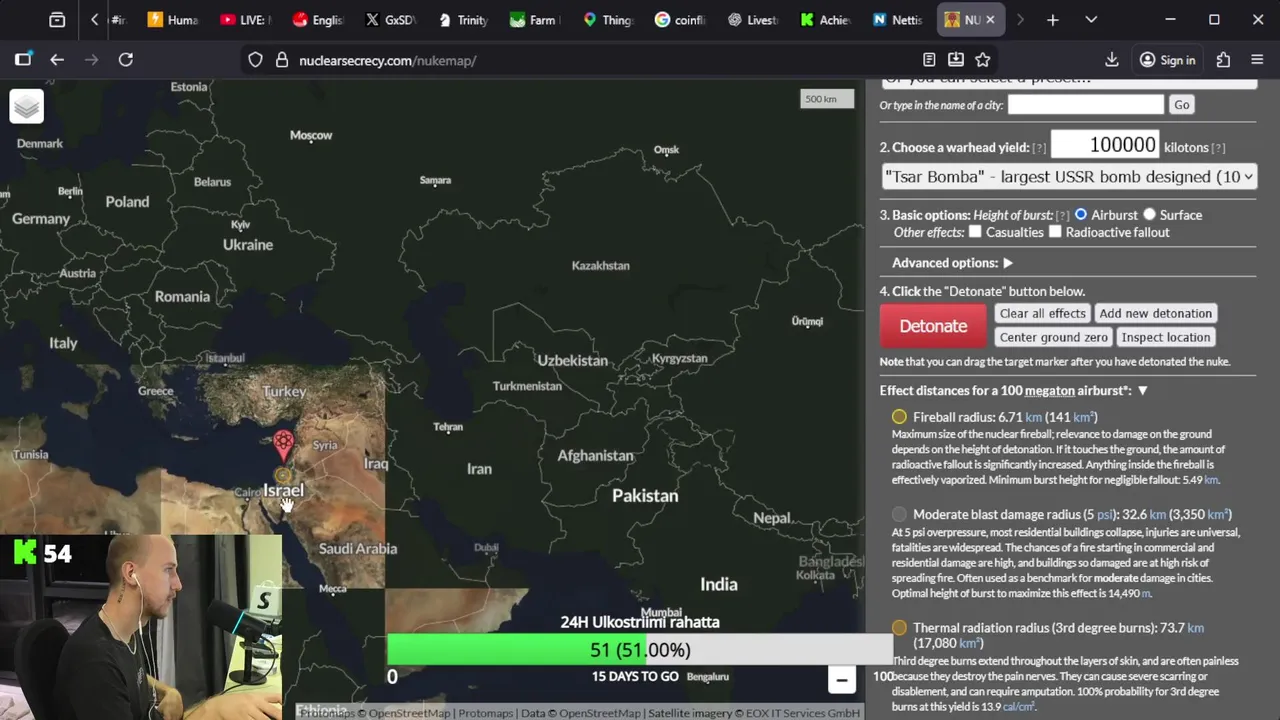Click Center ground zero button
This screenshot has width=1280, height=720.
click(x=1053, y=337)
